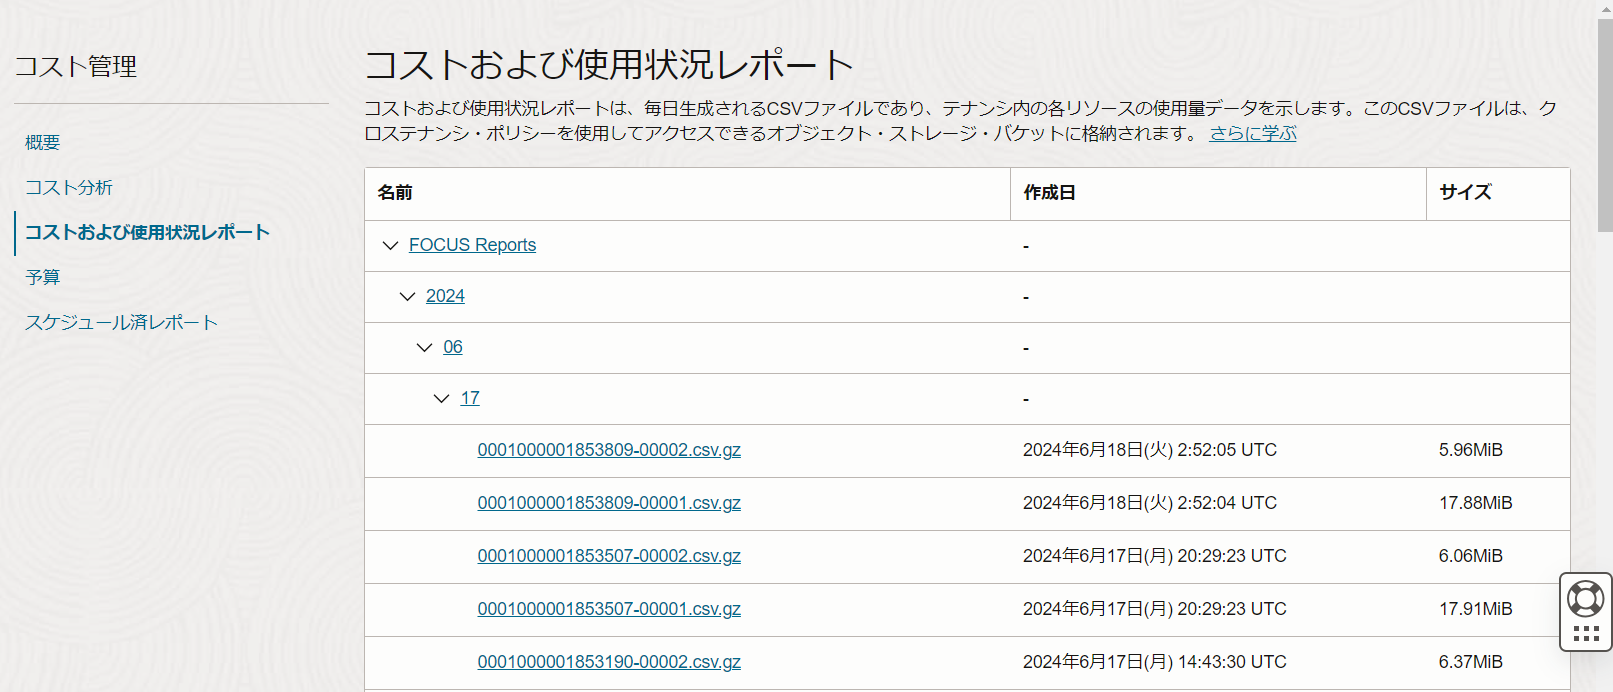Follow the さらに学ぶ link

click(1253, 133)
